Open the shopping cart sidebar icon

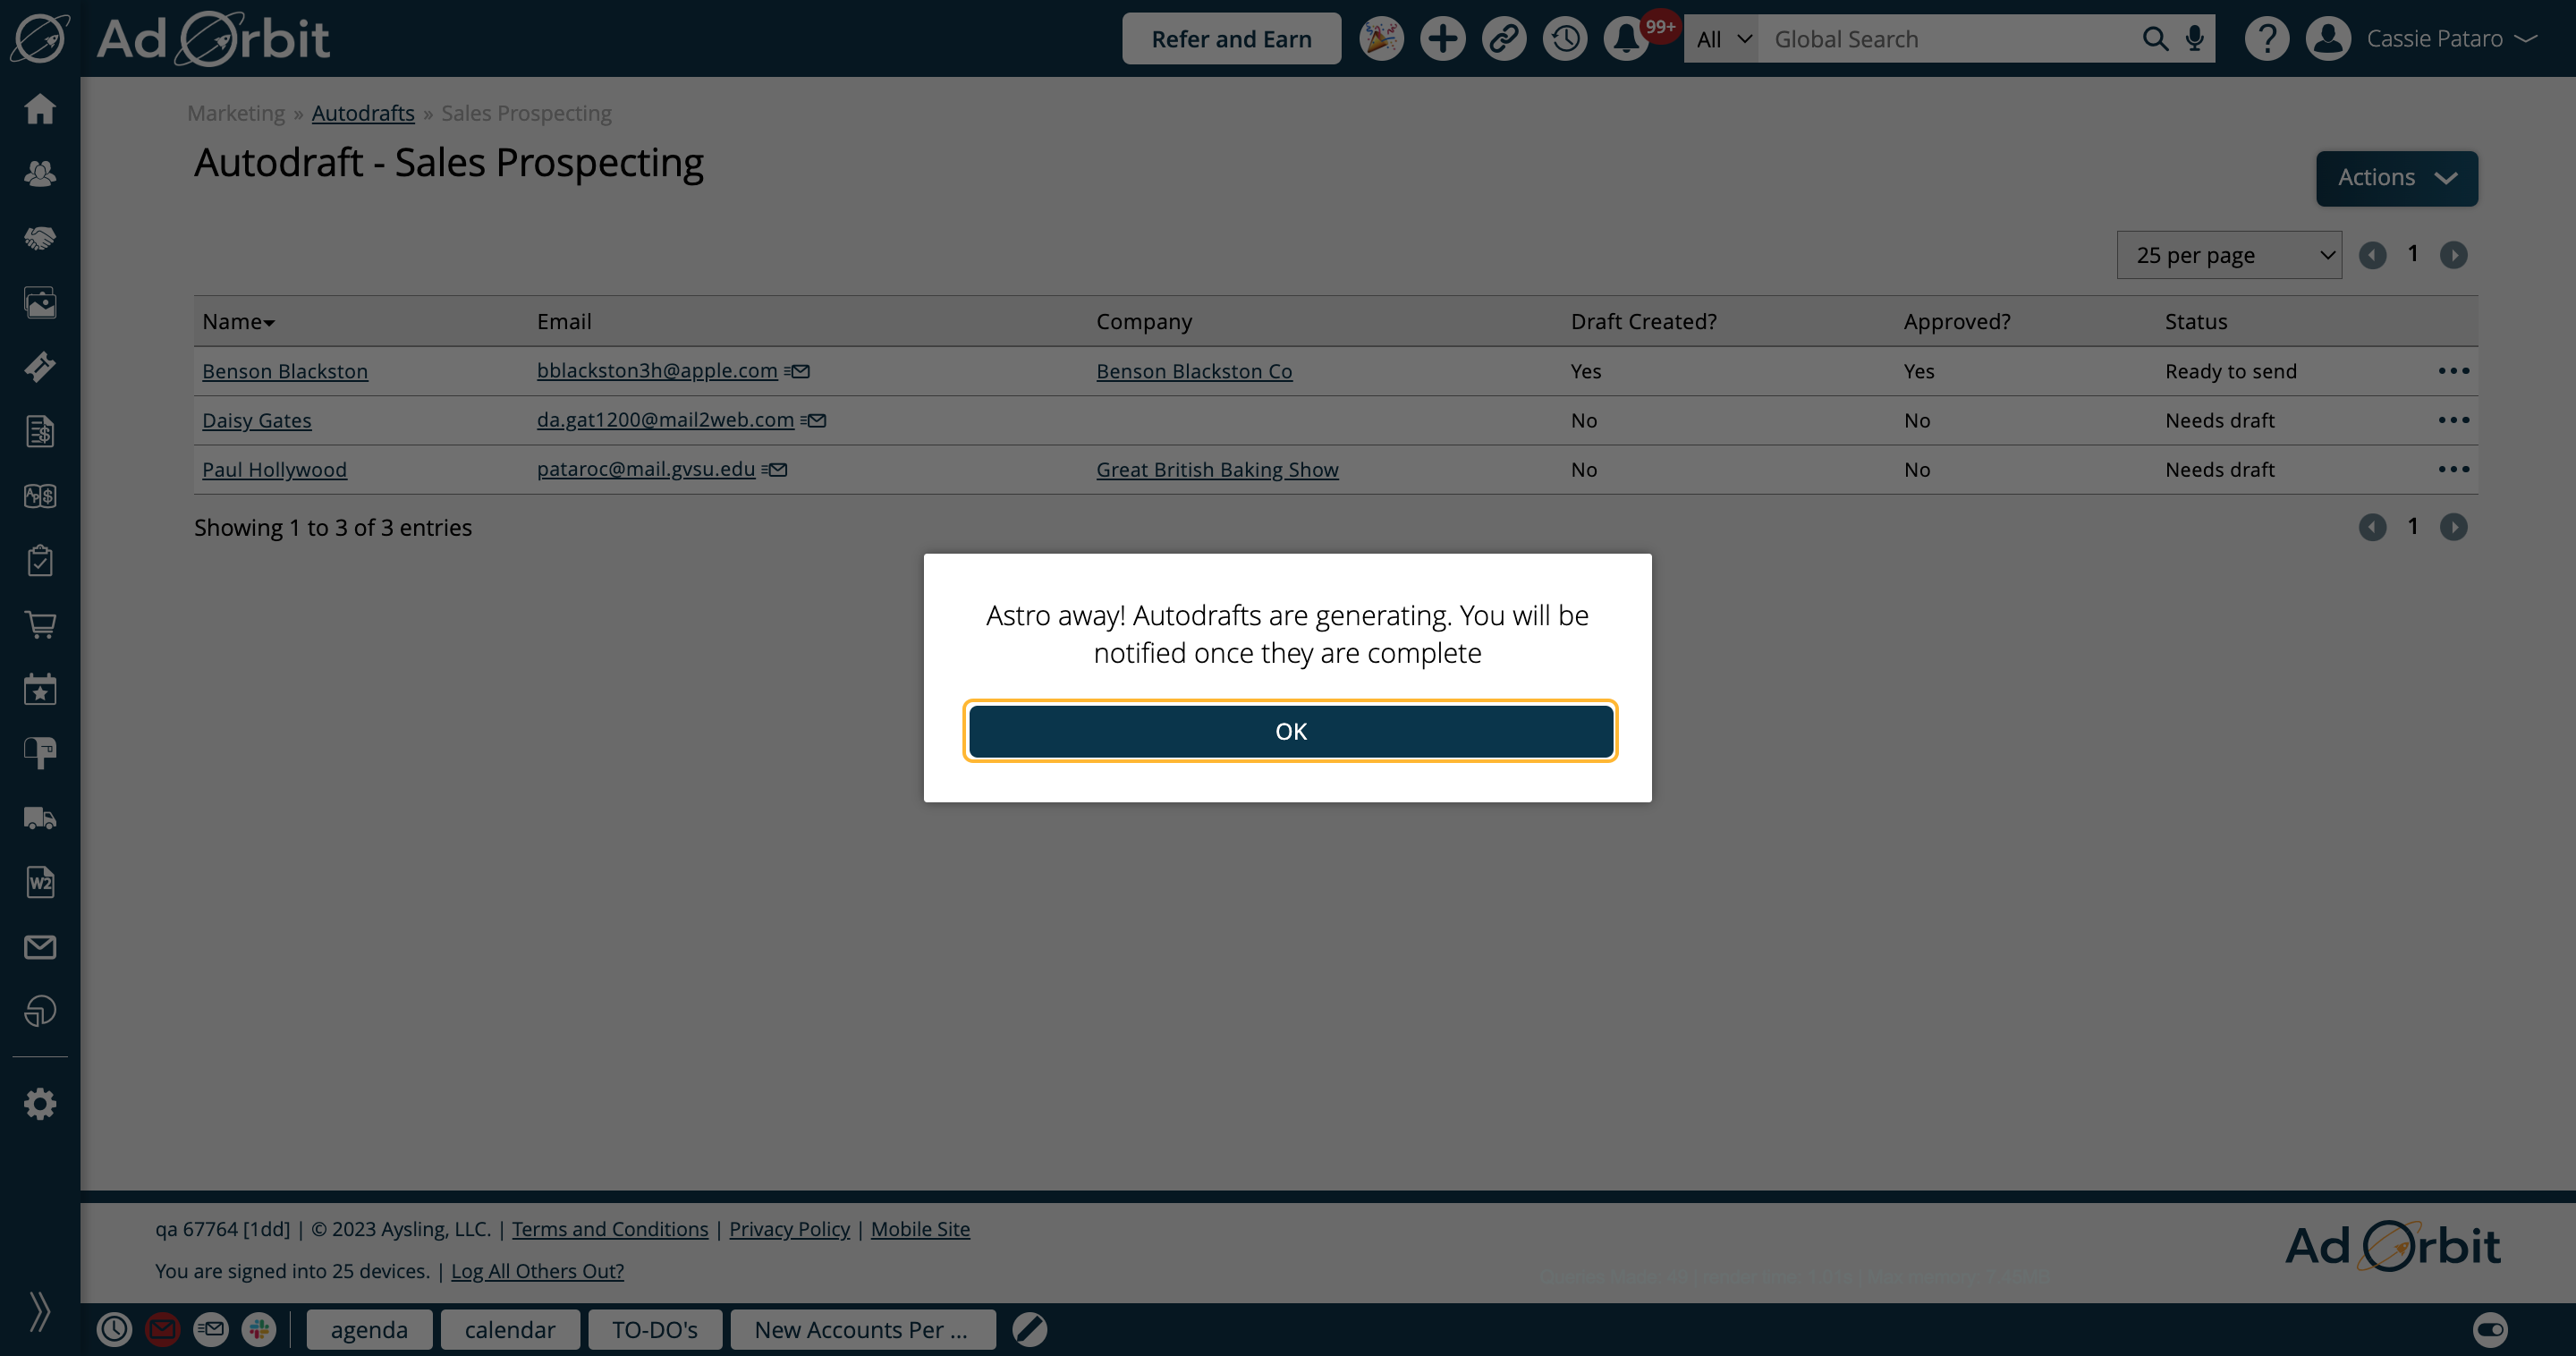pos(40,625)
